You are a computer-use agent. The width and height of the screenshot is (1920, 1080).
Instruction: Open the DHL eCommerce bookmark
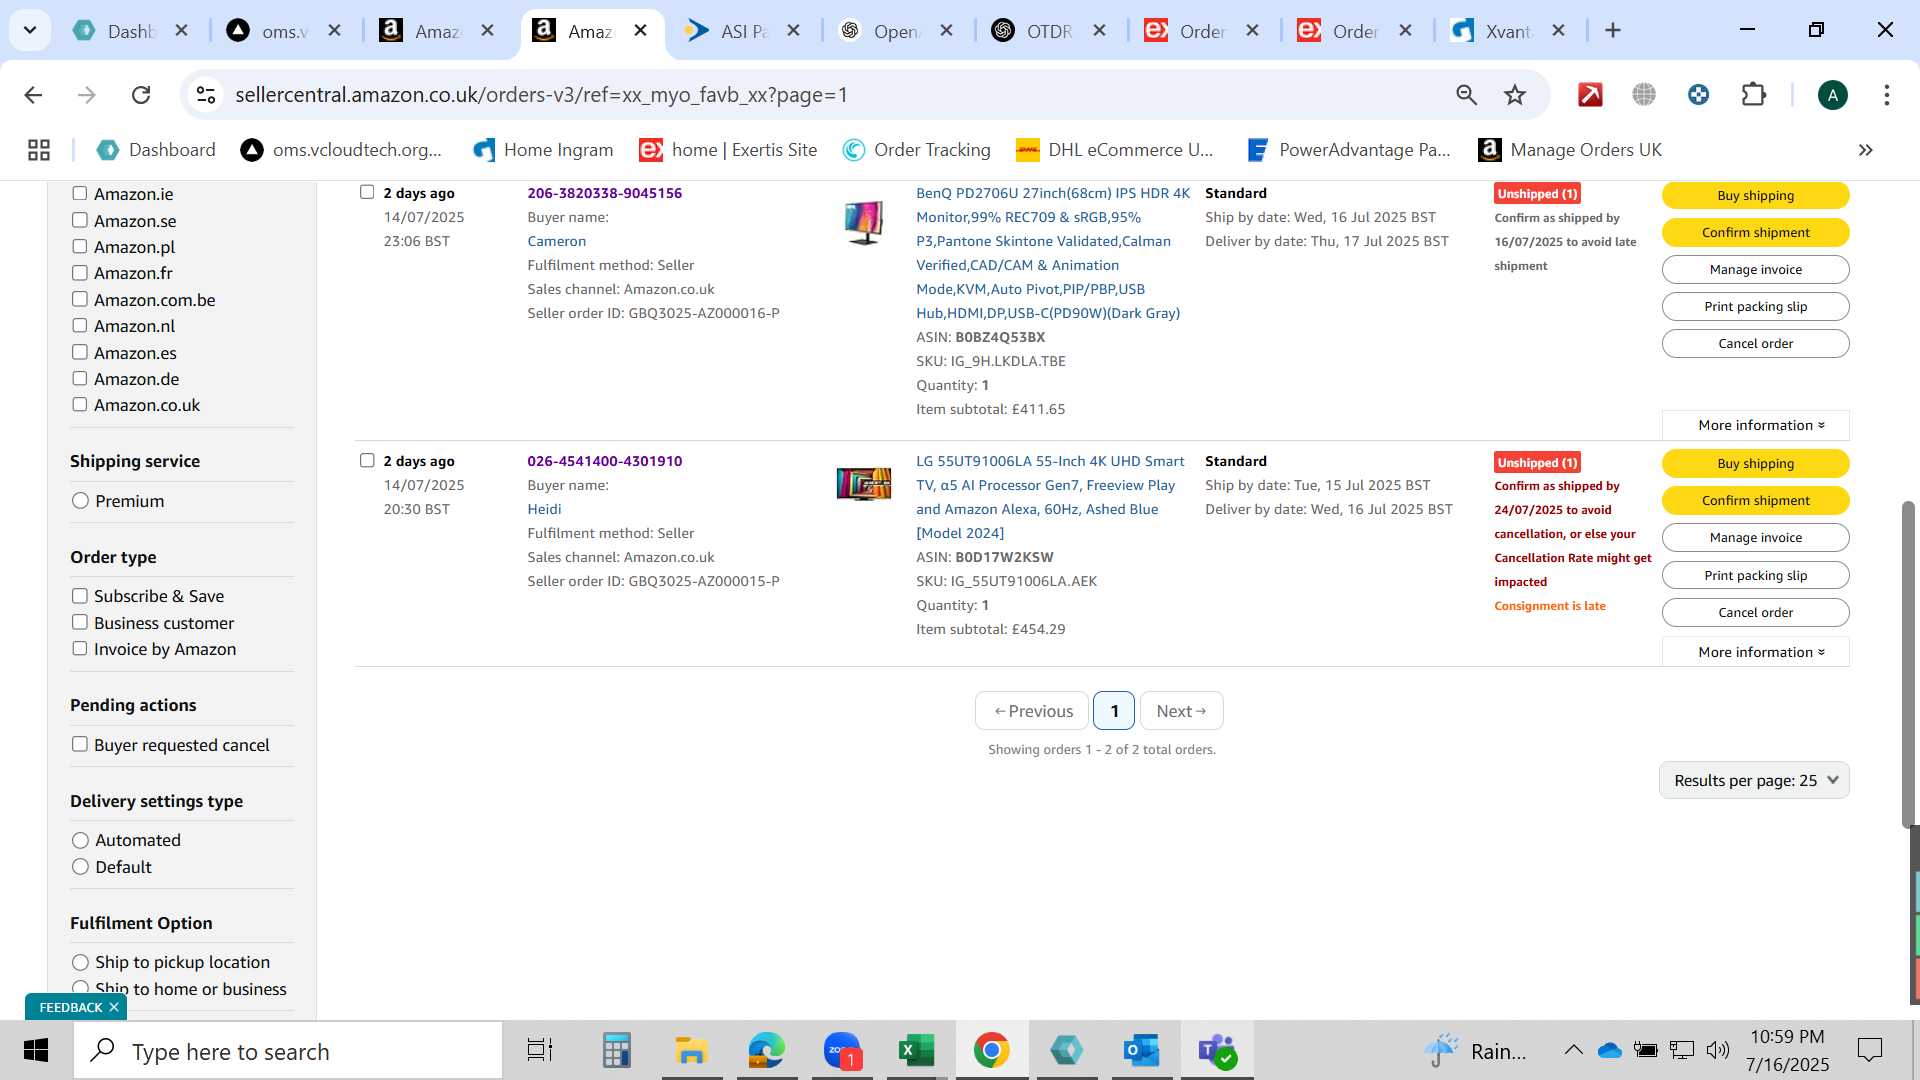(1115, 150)
